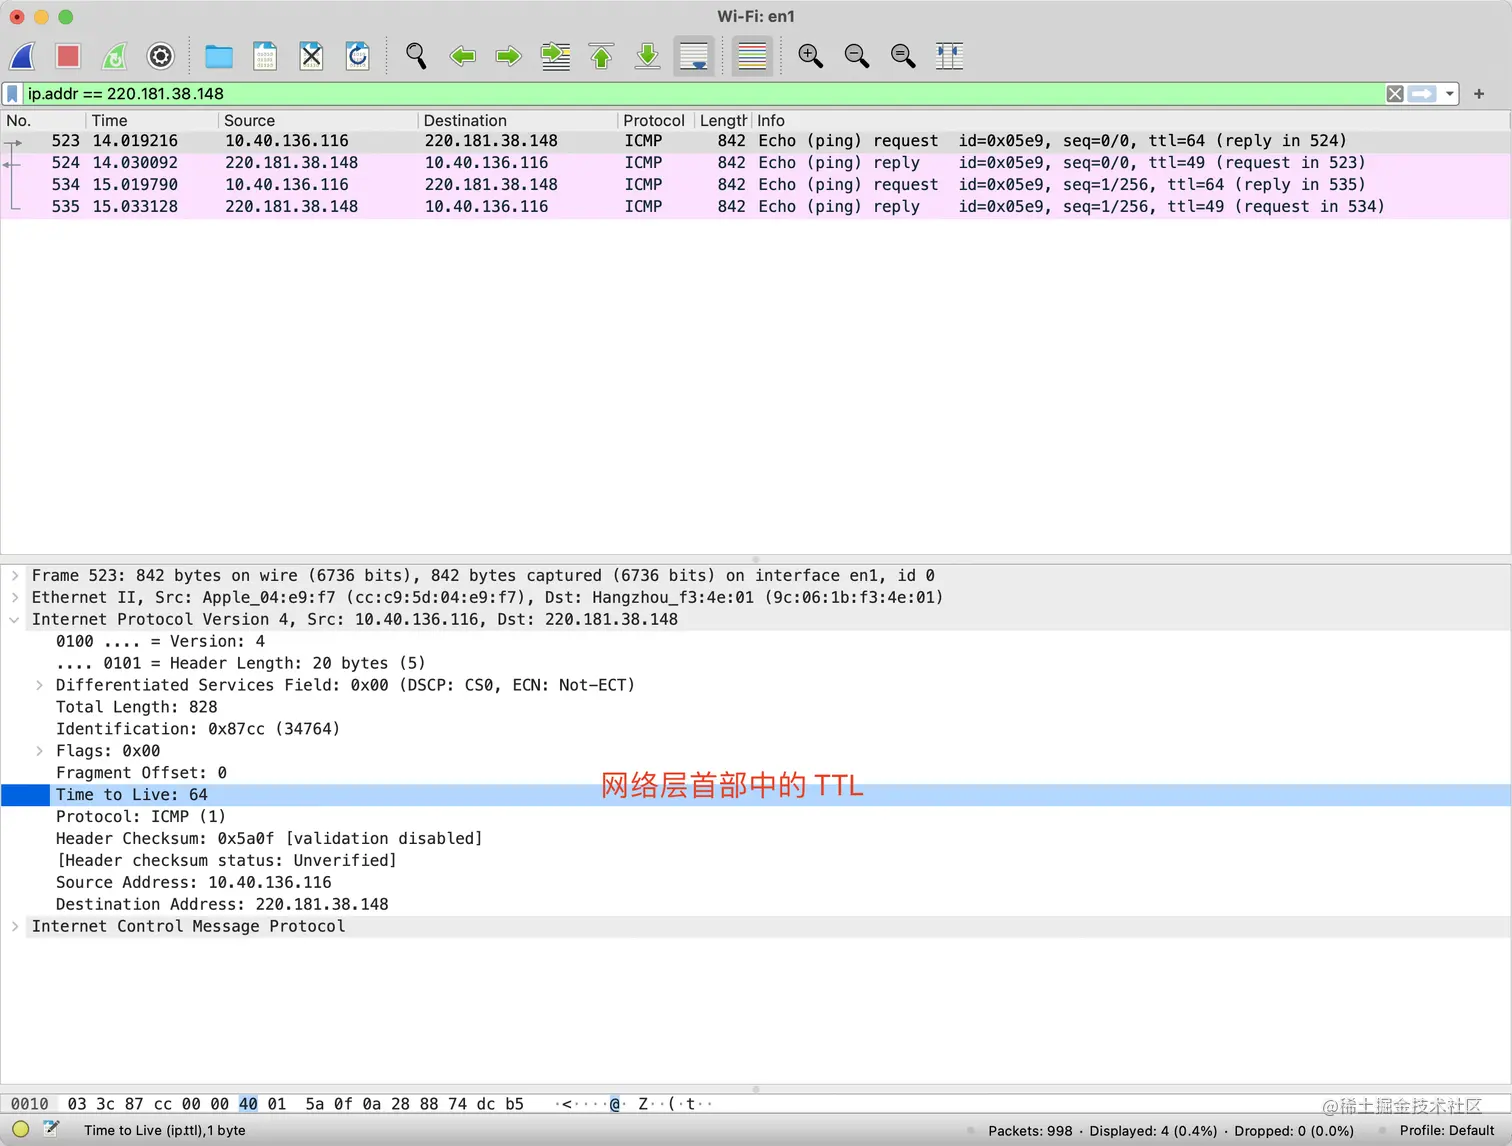Expand Internet Control Message Protocol
Screen dimensions: 1512x1146
[15, 927]
